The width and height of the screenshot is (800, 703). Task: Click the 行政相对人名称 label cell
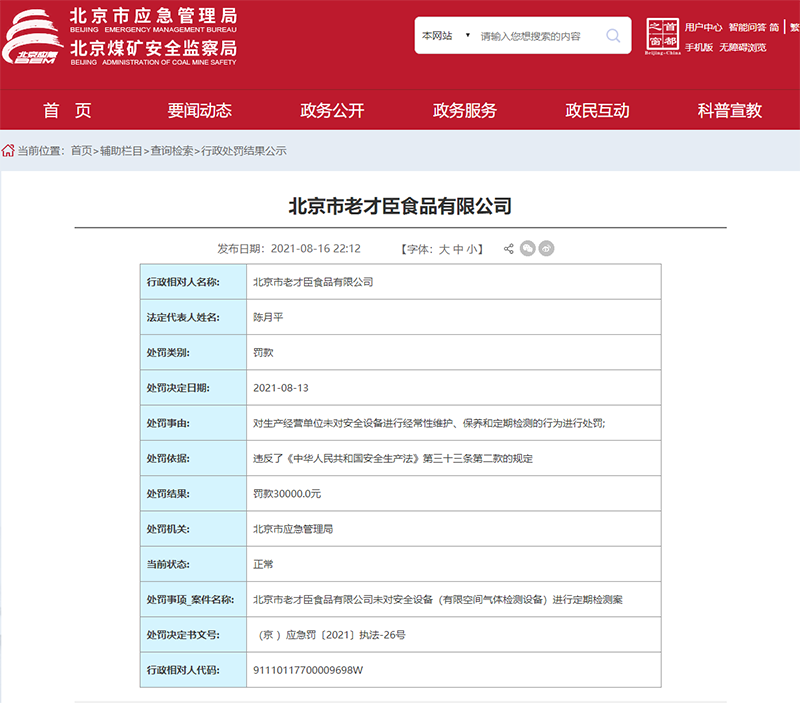click(193, 282)
